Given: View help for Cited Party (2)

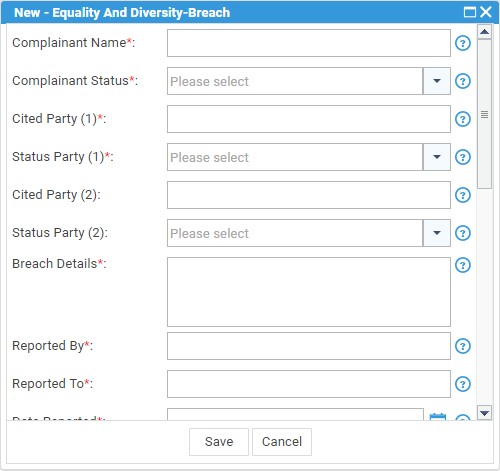Looking at the screenshot, I should tap(463, 195).
